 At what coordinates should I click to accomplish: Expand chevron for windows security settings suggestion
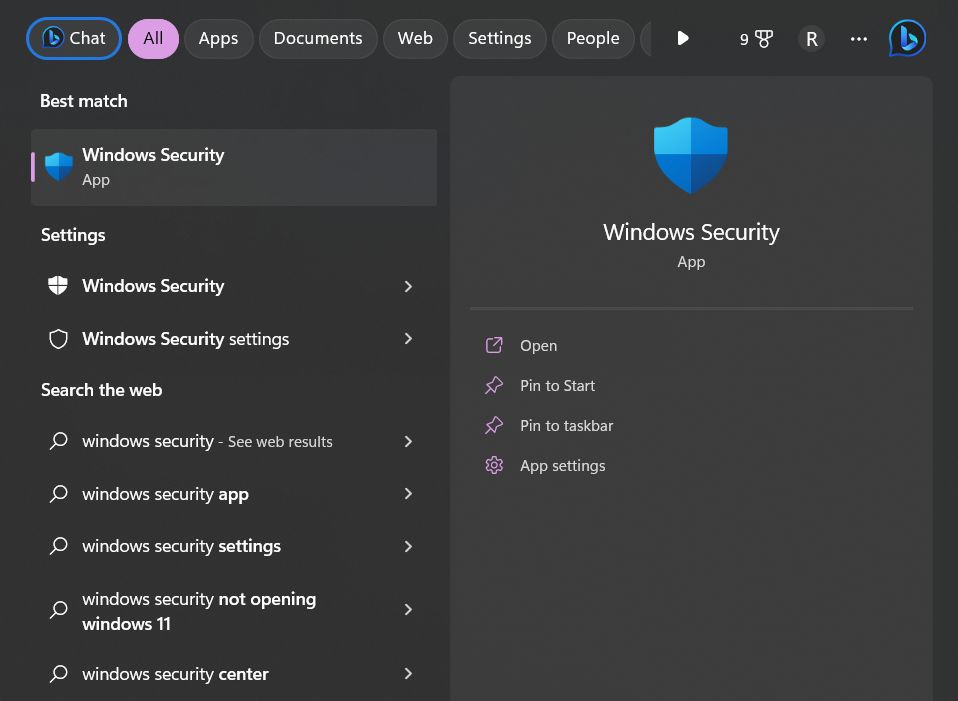pyautogui.click(x=408, y=546)
